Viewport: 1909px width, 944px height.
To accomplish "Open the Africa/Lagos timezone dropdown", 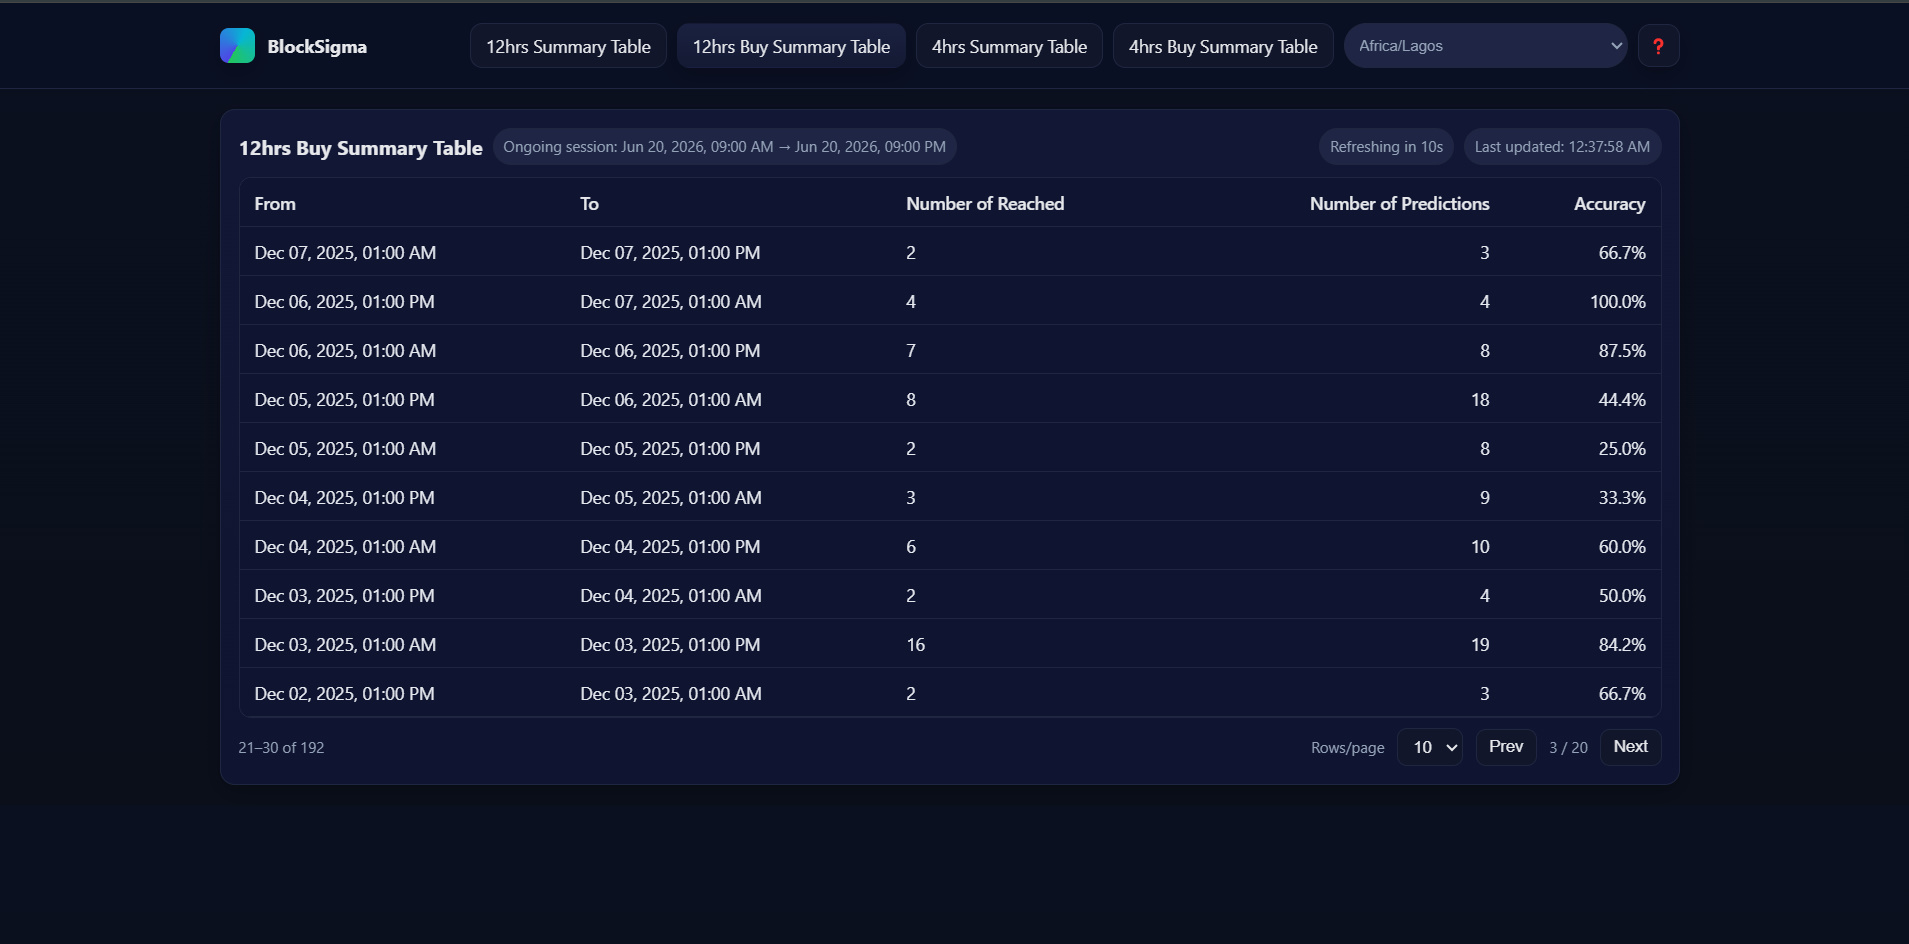I will click(x=1485, y=46).
